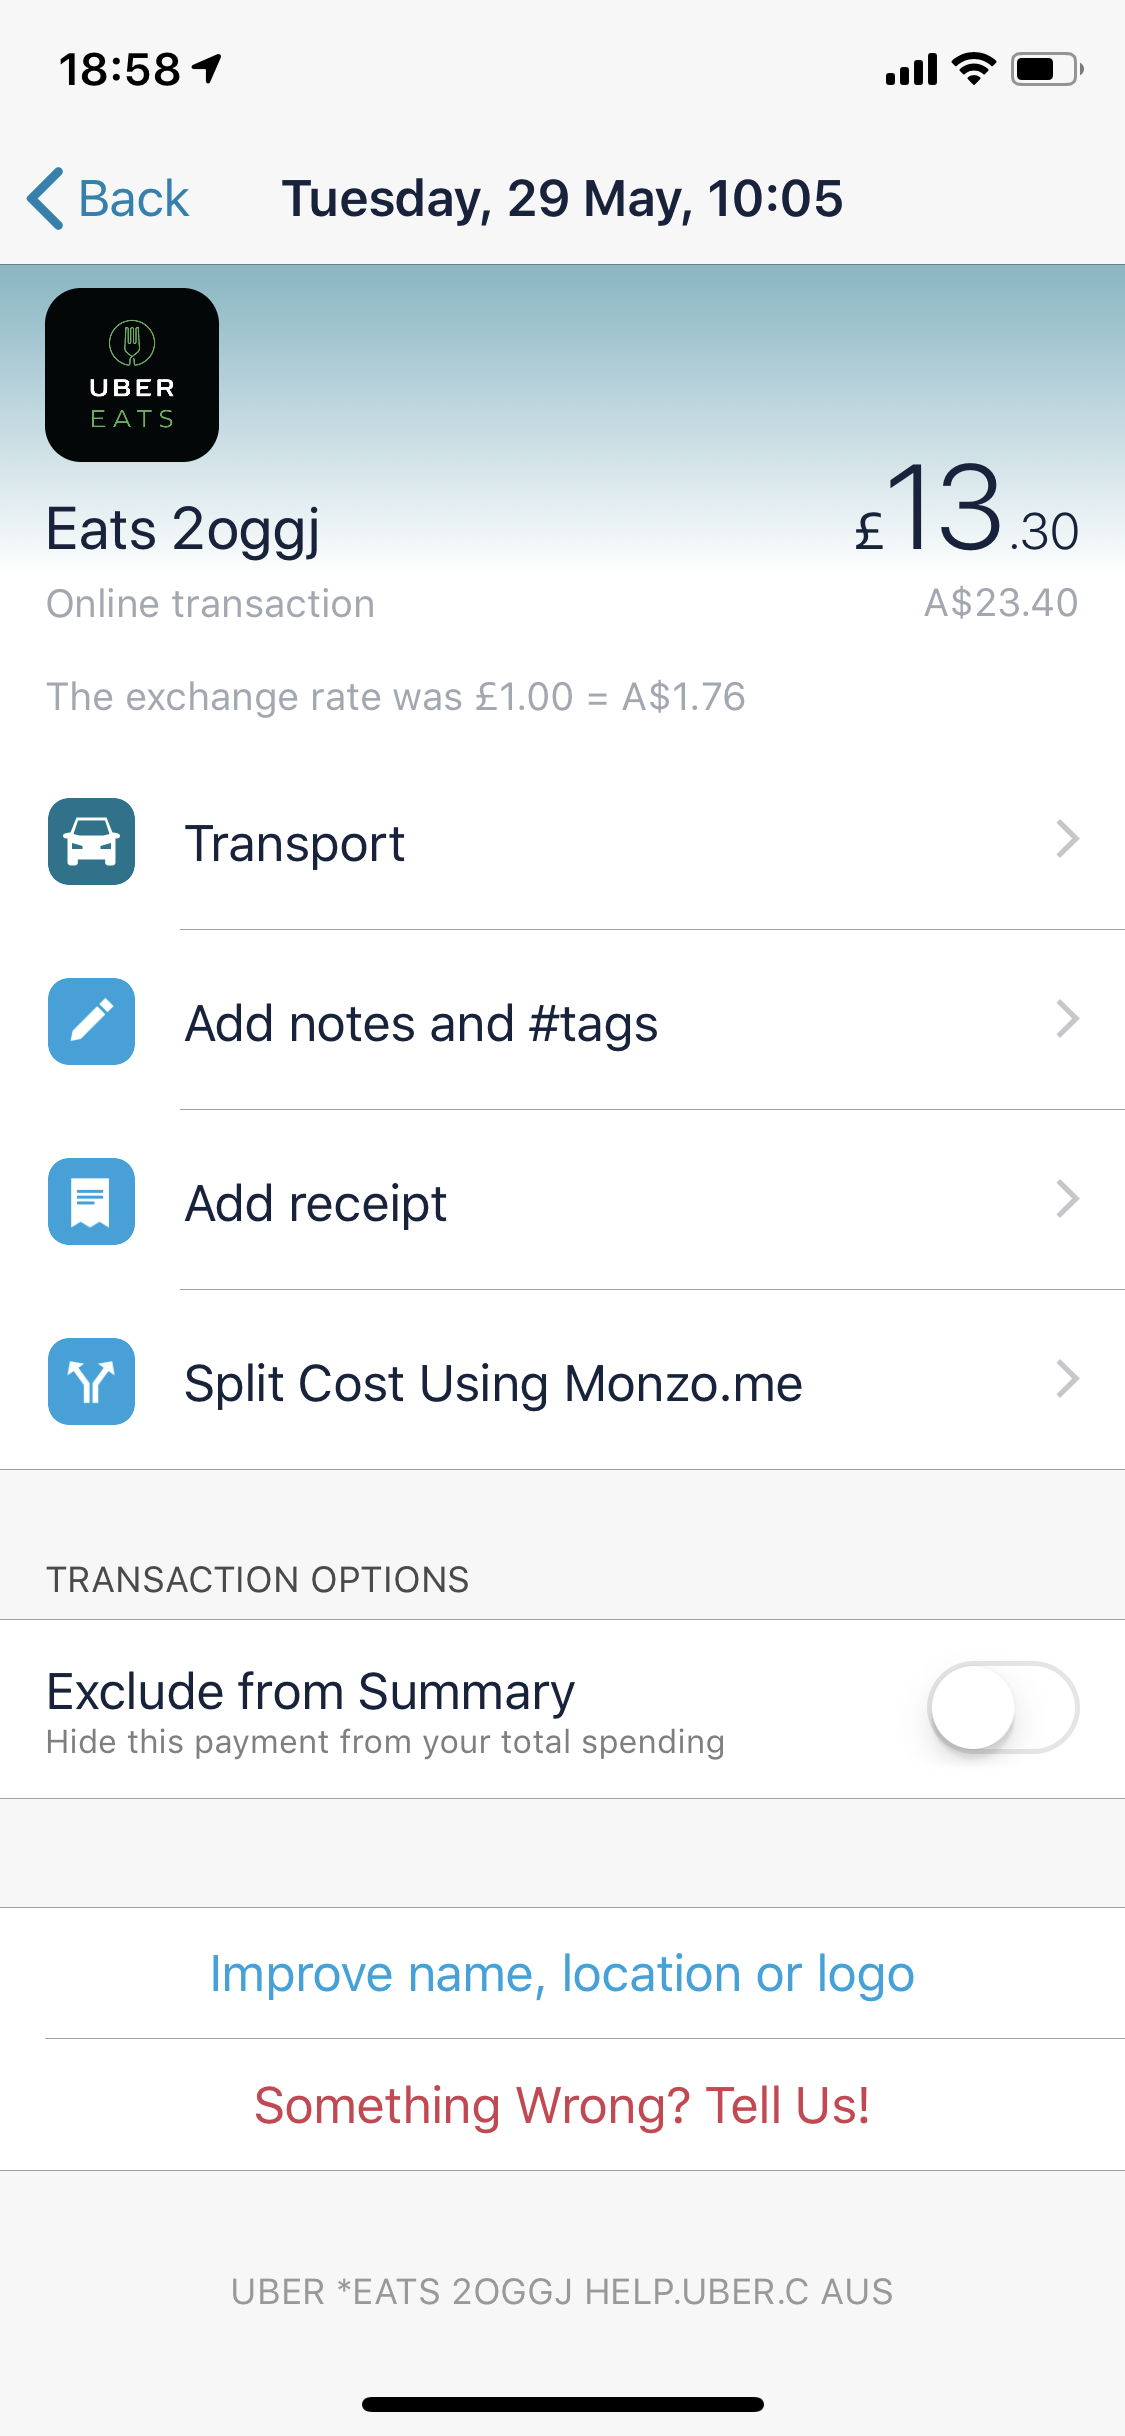Tap the pencil notes icon
1125x2436 pixels.
[91, 1021]
